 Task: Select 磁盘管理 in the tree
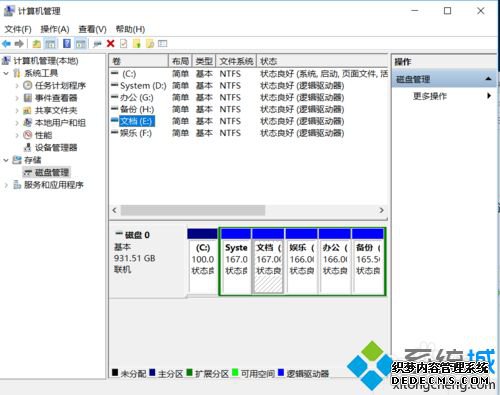[x=52, y=172]
